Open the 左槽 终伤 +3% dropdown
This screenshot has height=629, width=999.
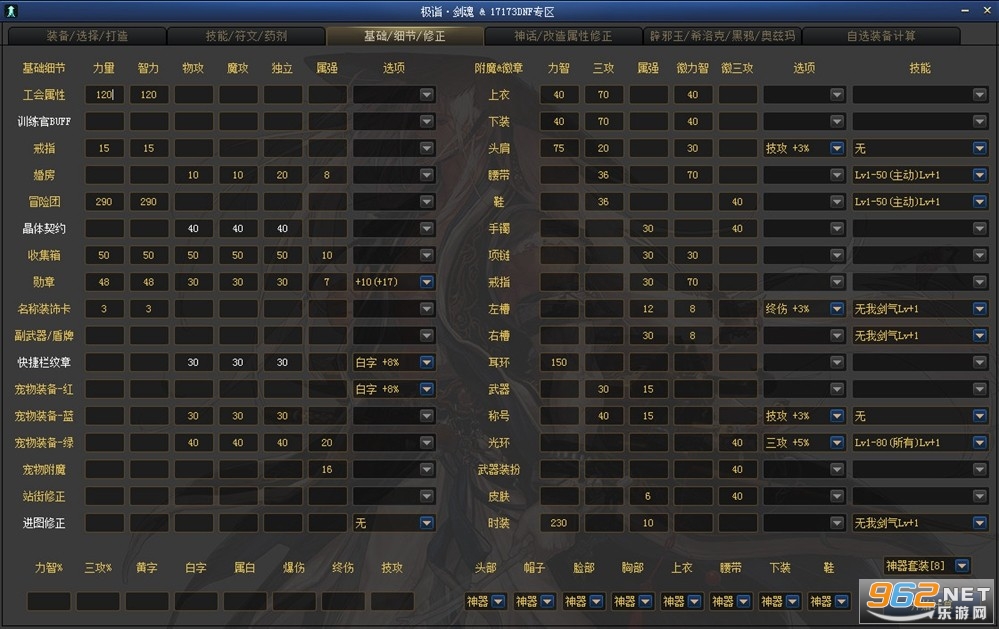click(x=837, y=309)
